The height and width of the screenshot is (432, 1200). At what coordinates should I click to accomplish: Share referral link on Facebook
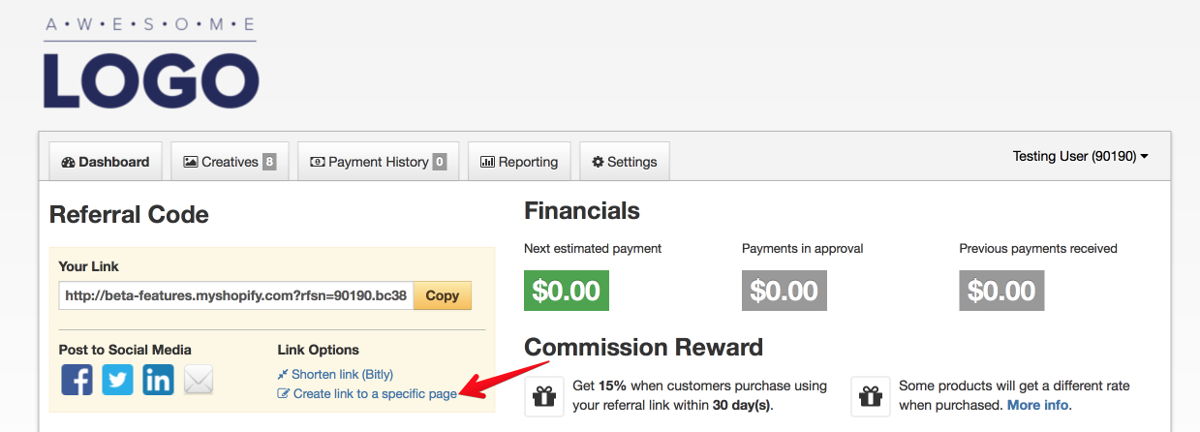click(x=77, y=379)
